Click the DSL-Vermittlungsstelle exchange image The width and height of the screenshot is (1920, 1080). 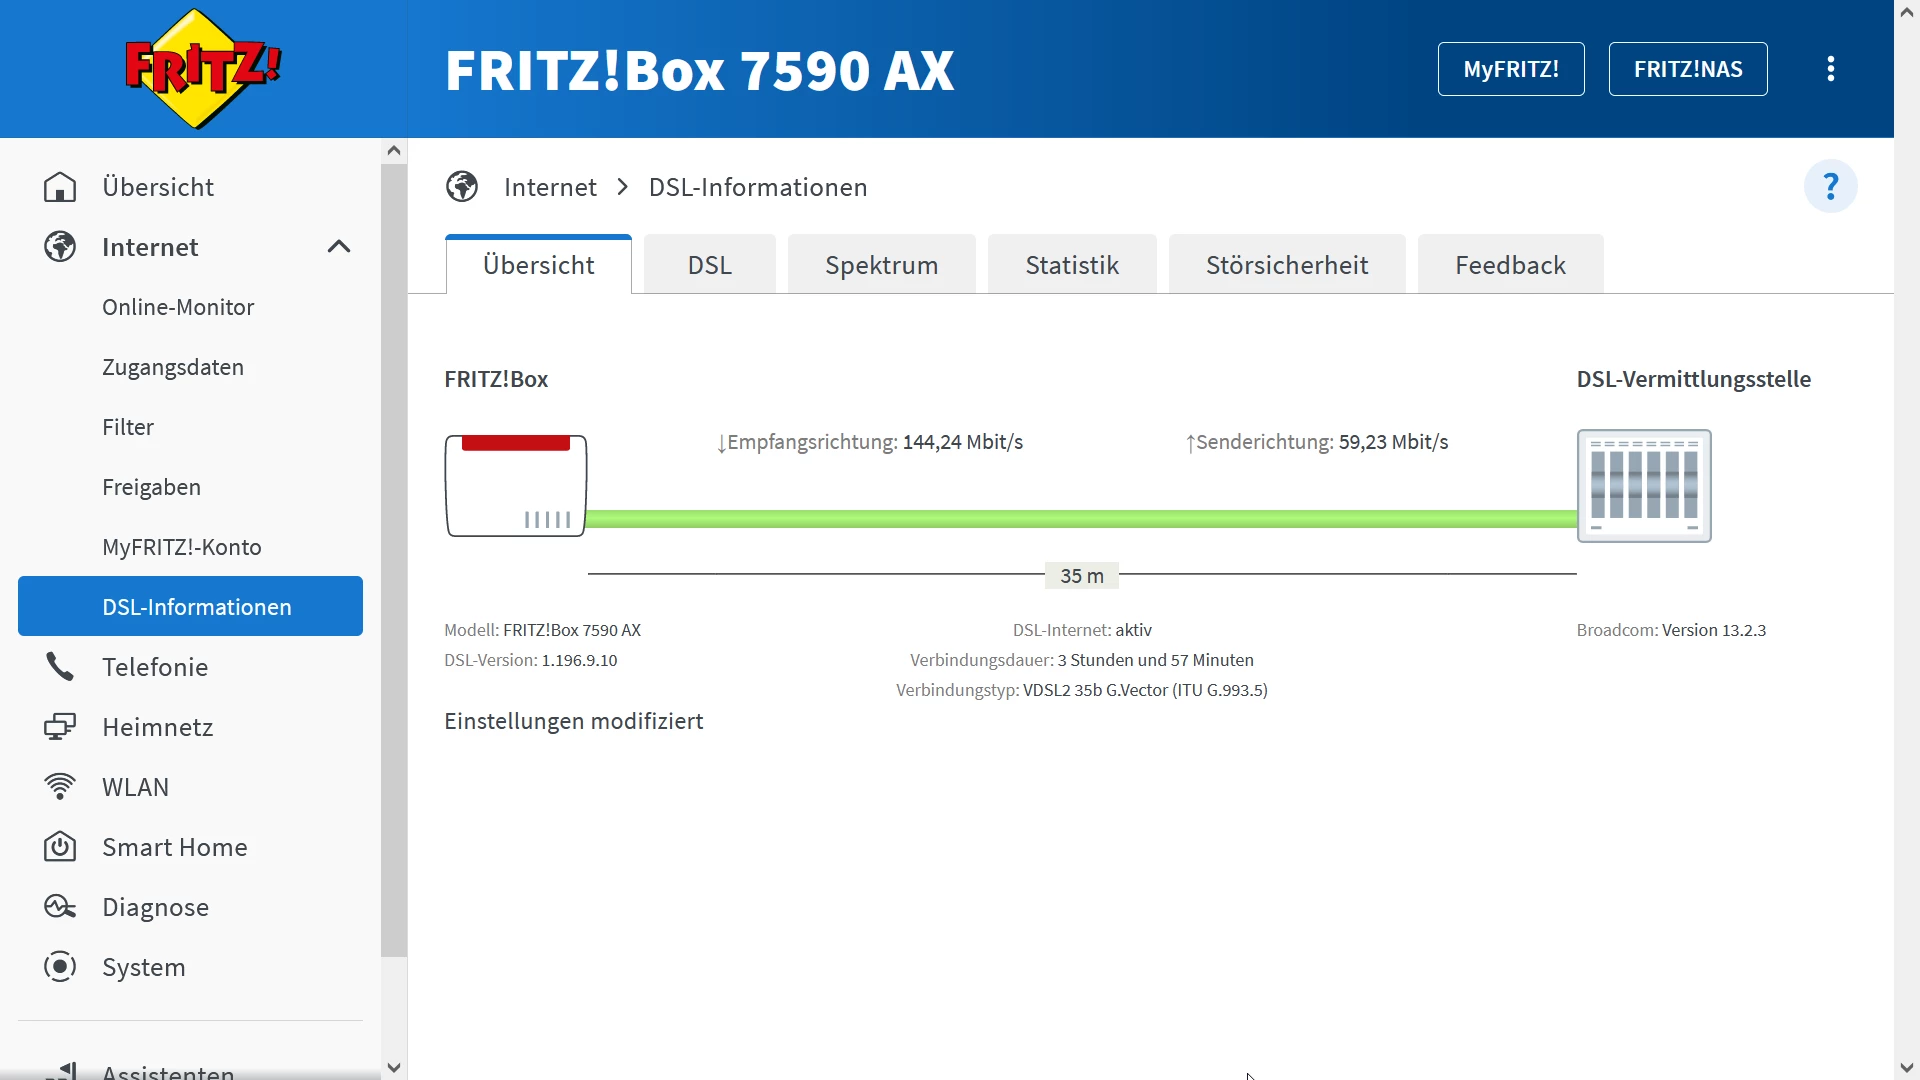pyautogui.click(x=1643, y=486)
